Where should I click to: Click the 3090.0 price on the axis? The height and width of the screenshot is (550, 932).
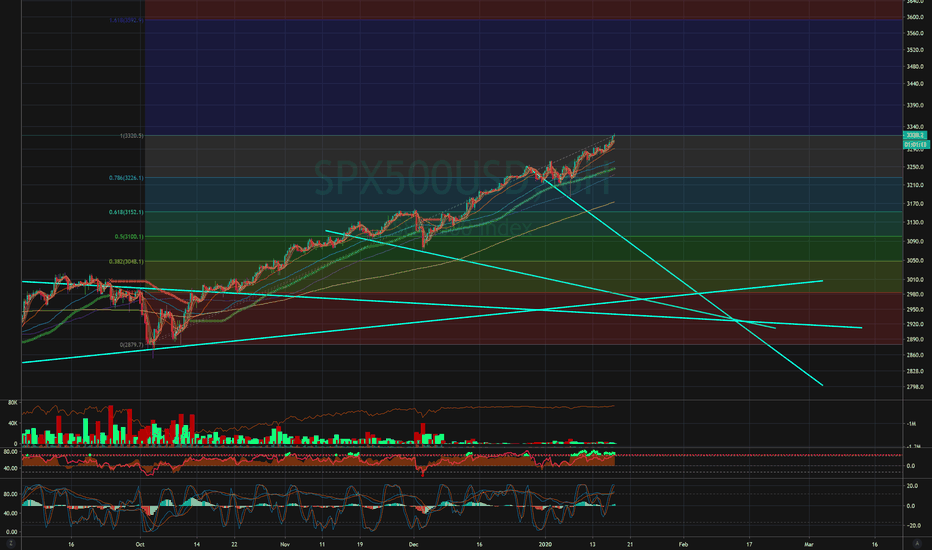(915, 241)
